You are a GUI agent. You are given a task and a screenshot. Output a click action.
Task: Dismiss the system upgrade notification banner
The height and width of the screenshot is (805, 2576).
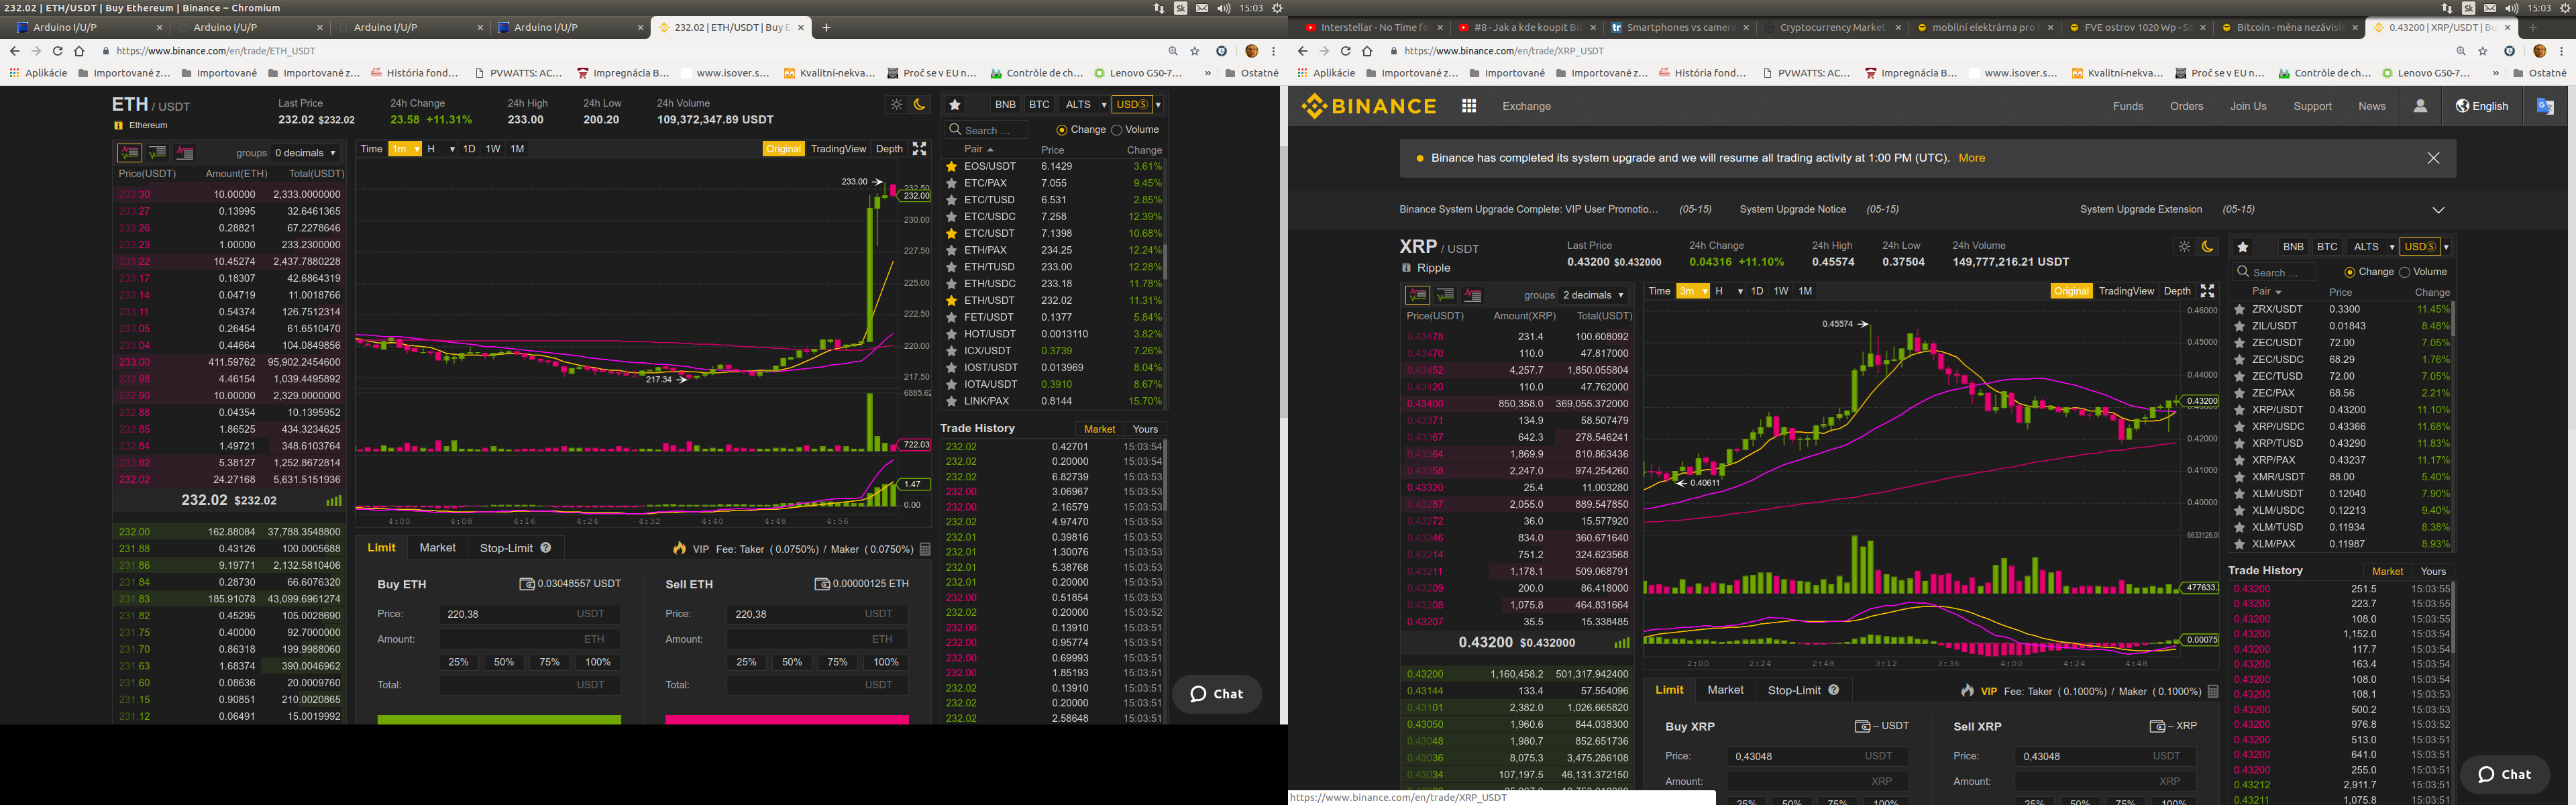coord(2433,158)
